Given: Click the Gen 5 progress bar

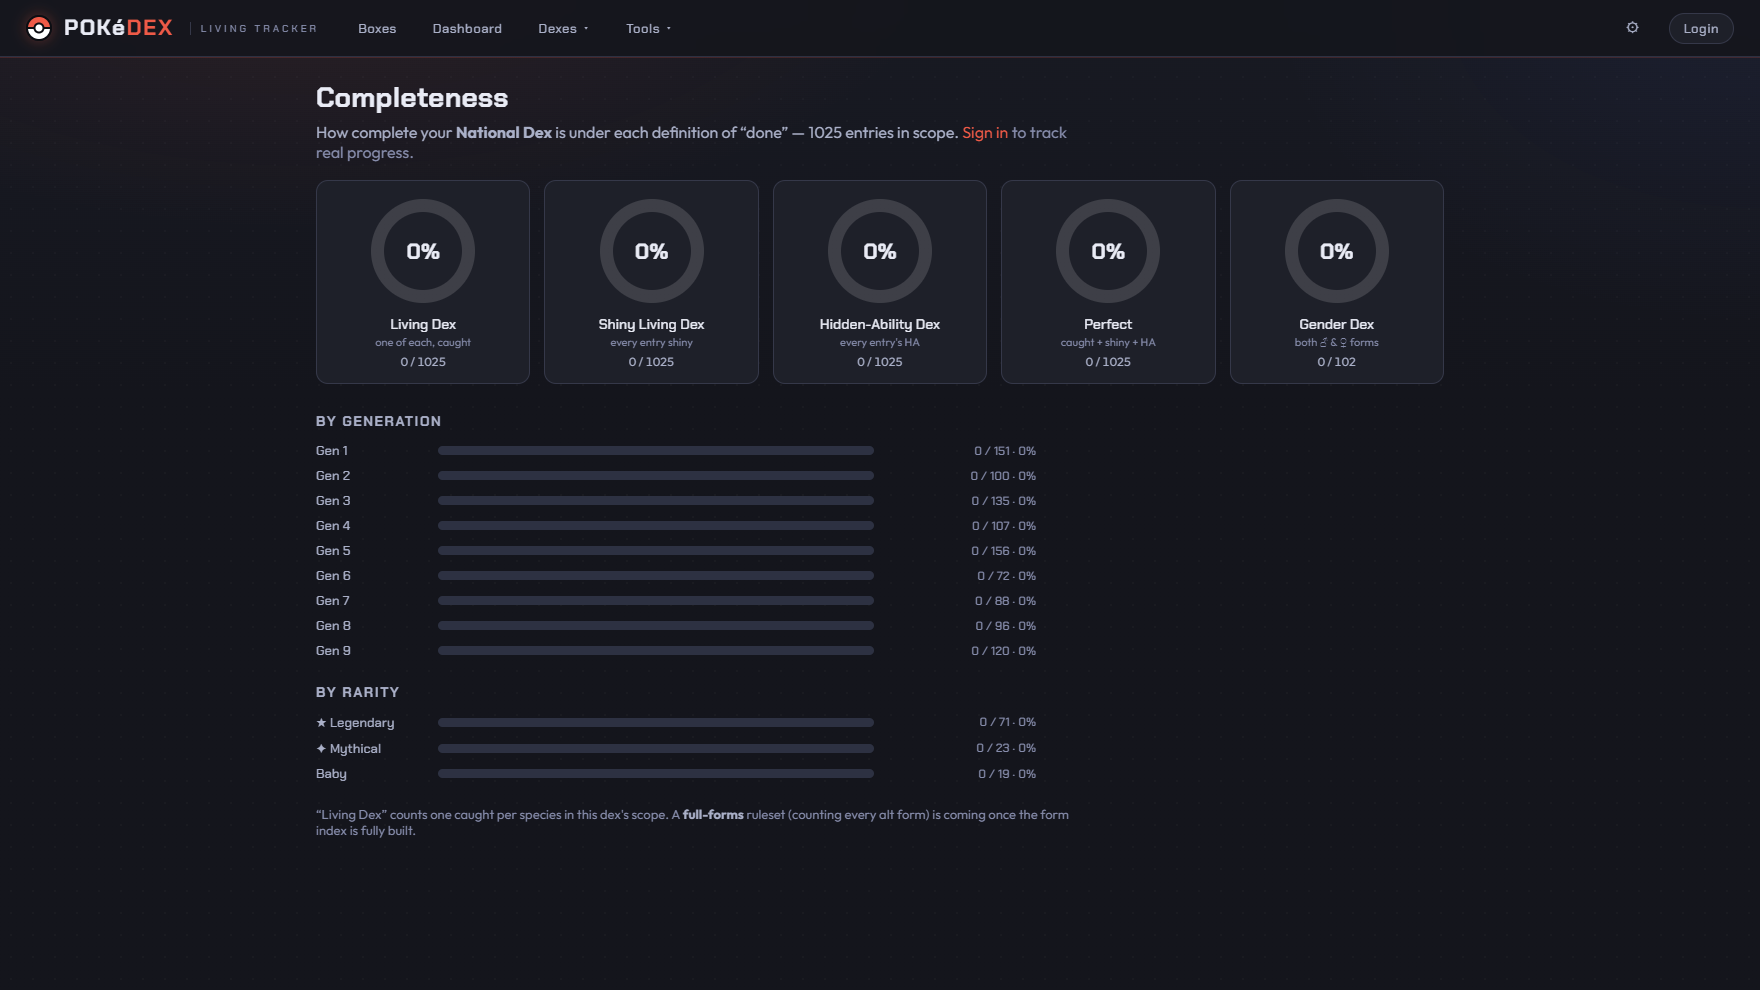Looking at the screenshot, I should [655, 551].
